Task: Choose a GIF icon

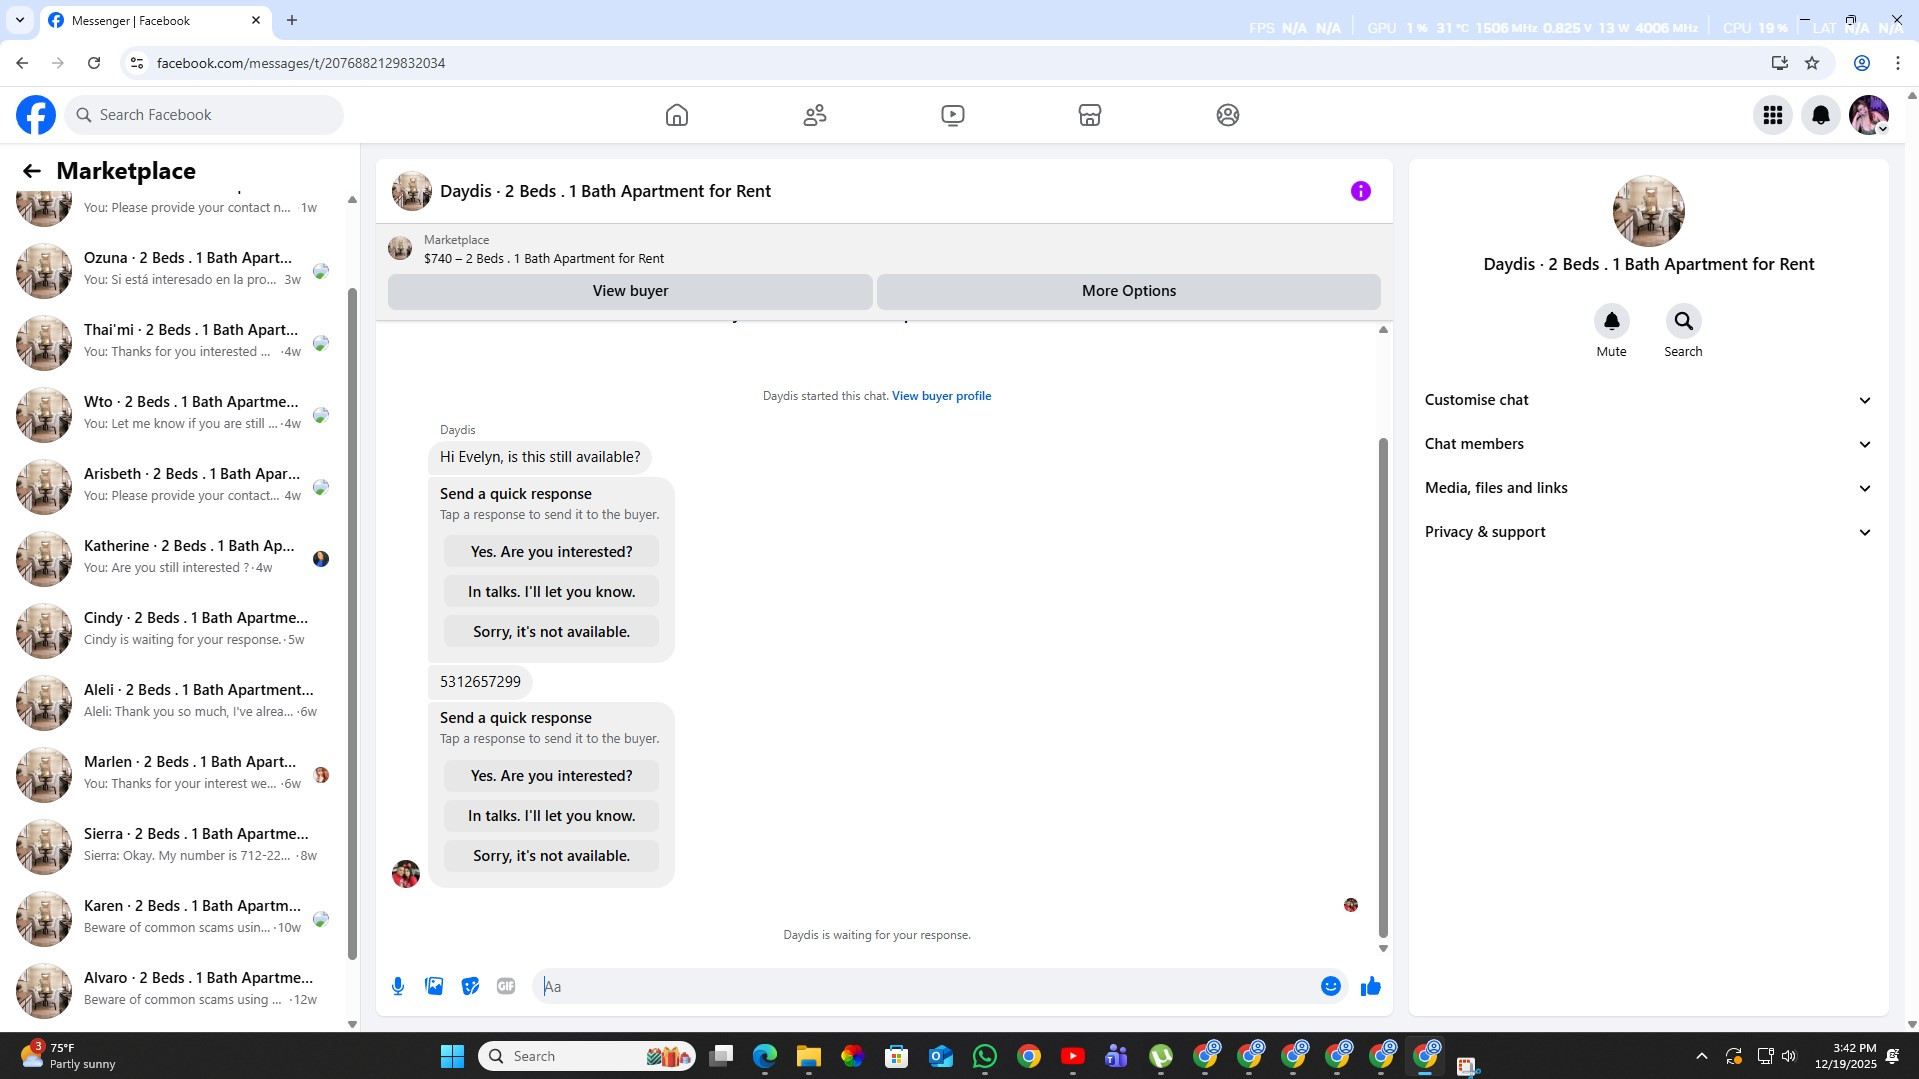Action: tap(506, 986)
